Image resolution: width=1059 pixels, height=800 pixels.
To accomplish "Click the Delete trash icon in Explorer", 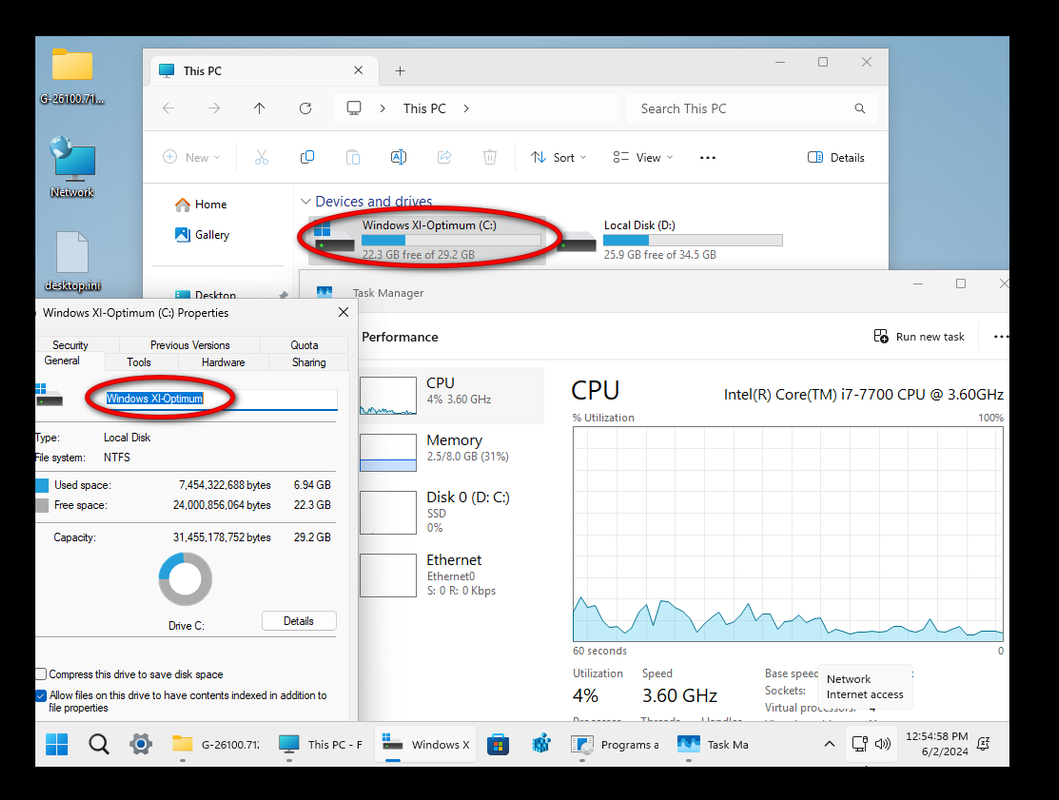I will point(490,157).
